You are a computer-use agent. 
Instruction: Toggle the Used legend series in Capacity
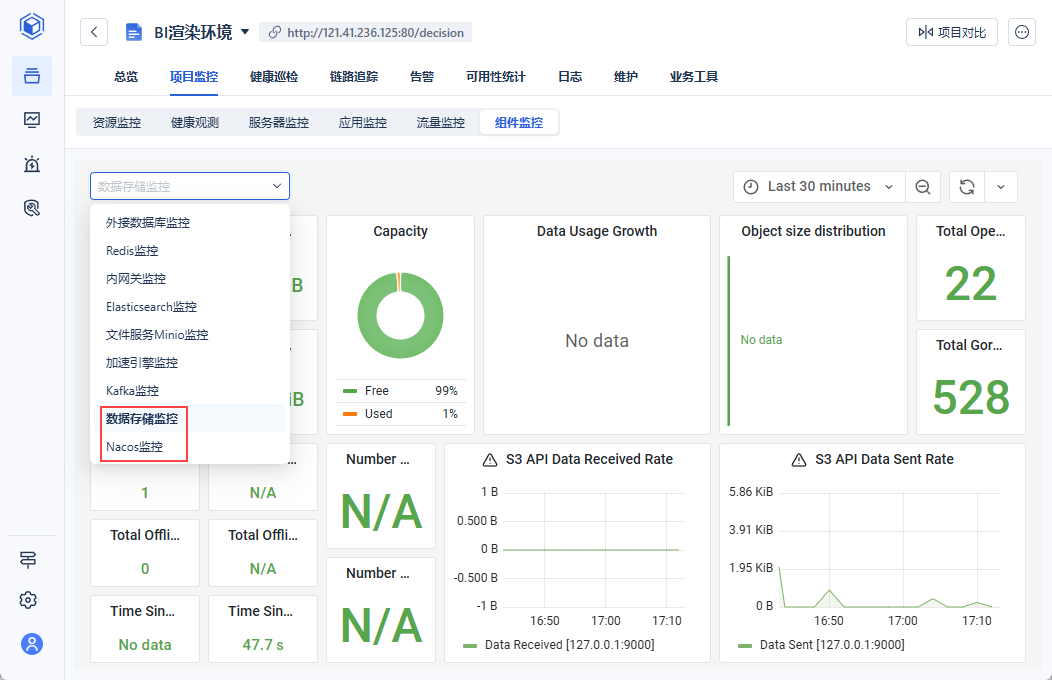point(378,414)
